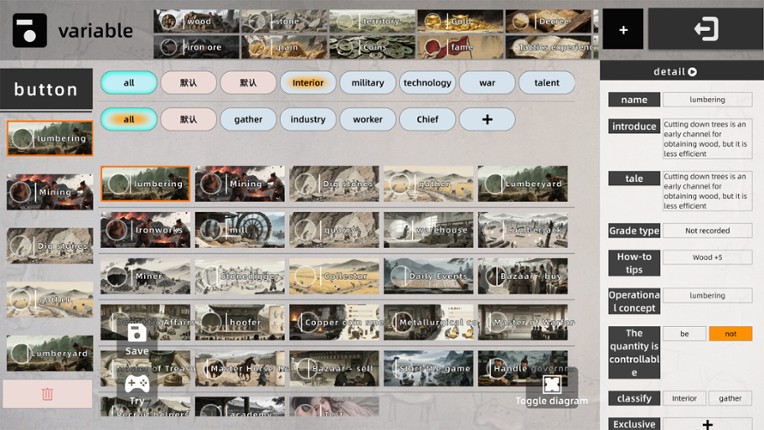Select the 'military' filter tab
This screenshot has width=764, height=430.
(x=367, y=83)
